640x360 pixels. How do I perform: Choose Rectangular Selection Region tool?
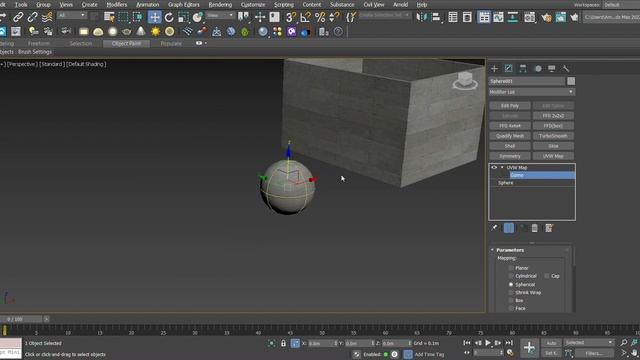[123, 17]
